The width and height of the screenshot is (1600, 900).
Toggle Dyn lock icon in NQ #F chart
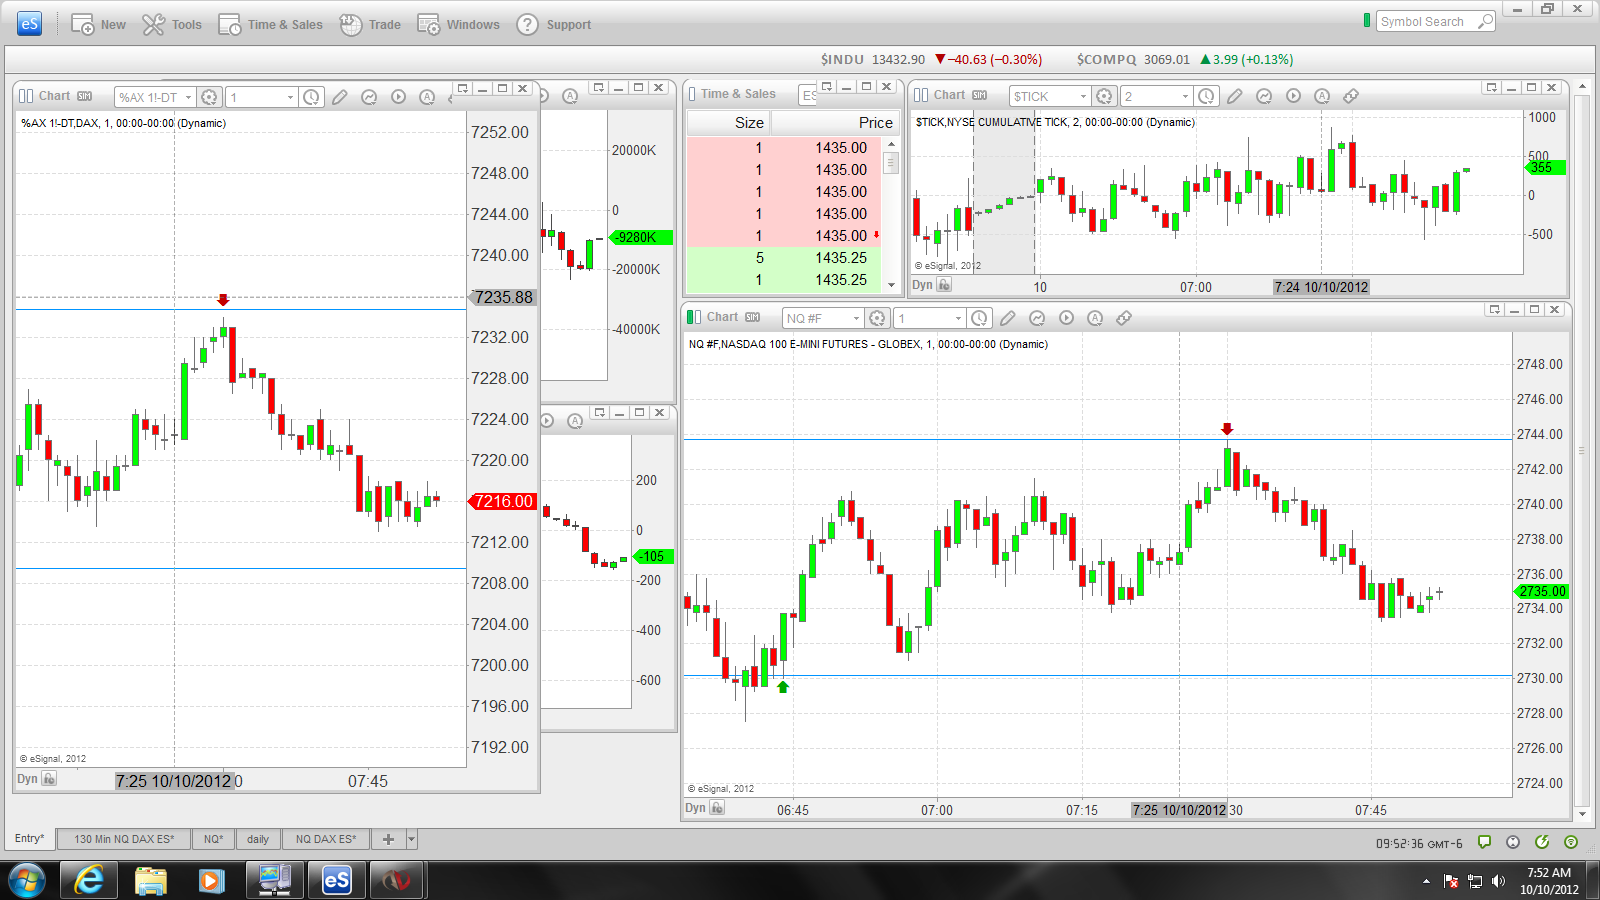(x=717, y=808)
